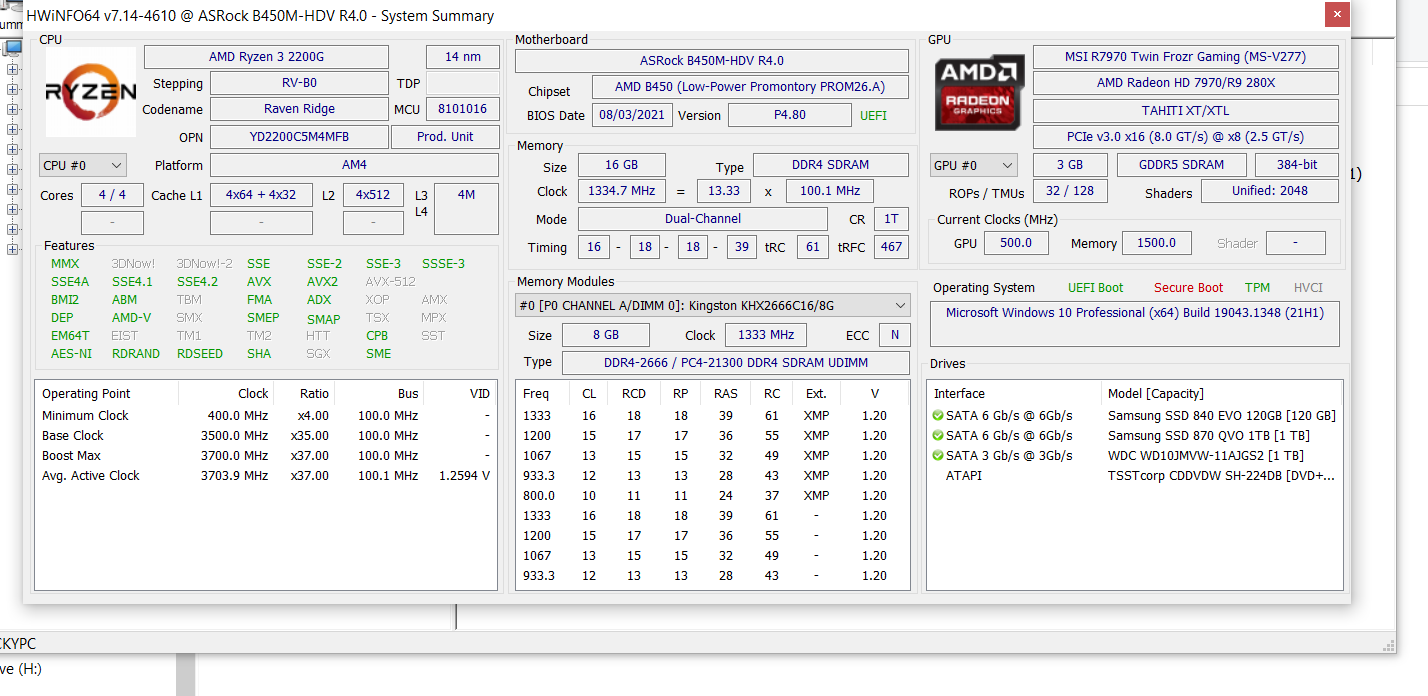Click the L1 cache value 4x64 + 4x32
The height and width of the screenshot is (696, 1428).
coord(261,195)
